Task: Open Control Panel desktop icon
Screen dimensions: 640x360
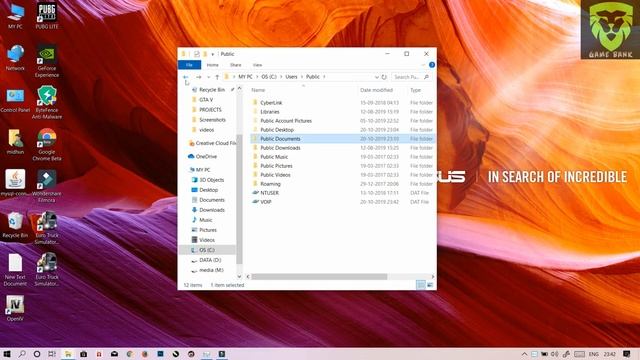Action: [15, 100]
